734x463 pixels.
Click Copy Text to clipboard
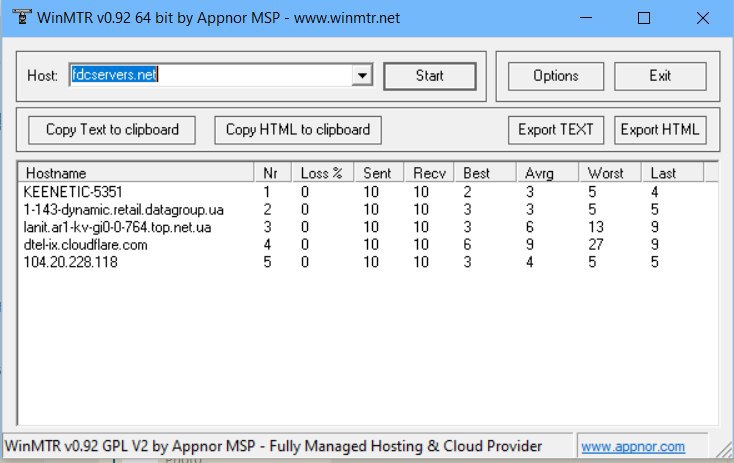[112, 130]
